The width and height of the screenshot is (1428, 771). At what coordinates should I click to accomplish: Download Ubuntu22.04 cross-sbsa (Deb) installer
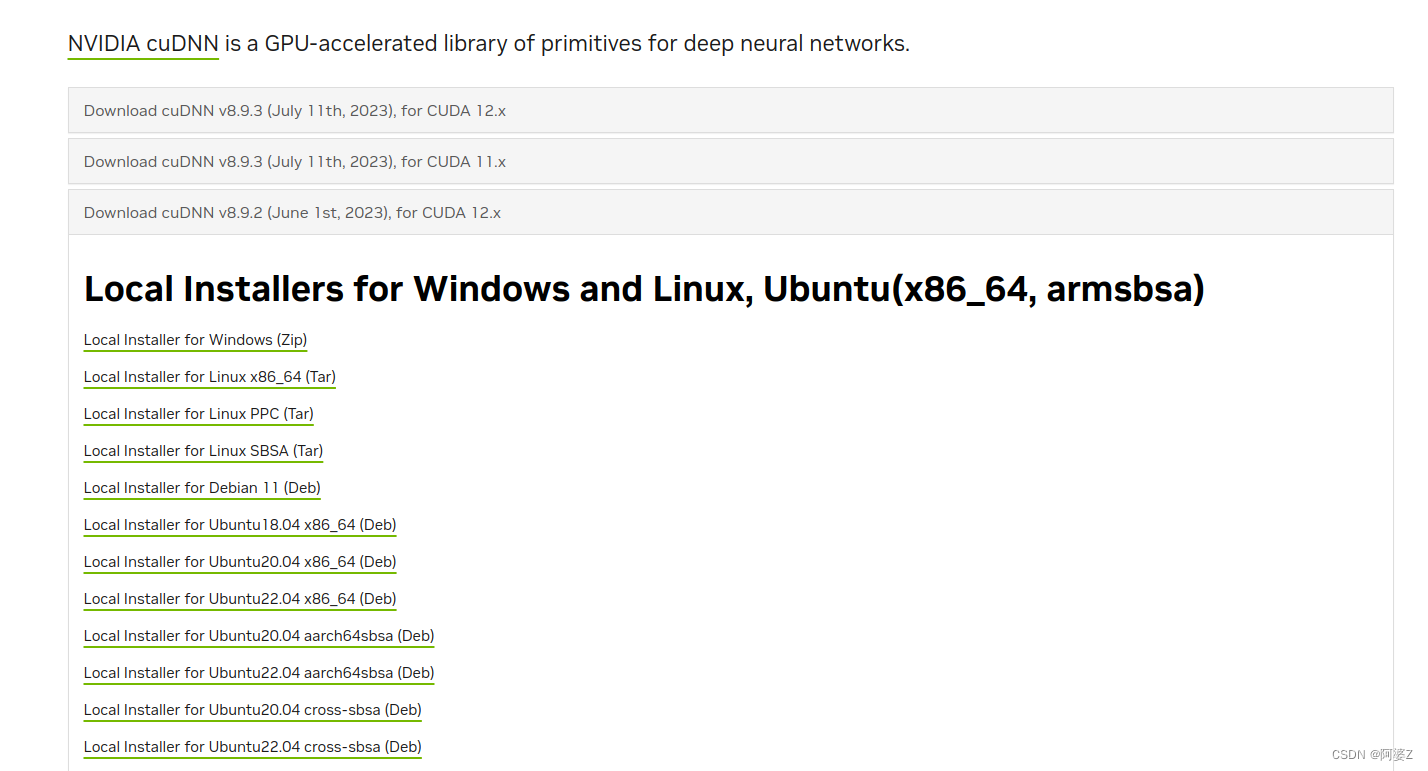[253, 747]
